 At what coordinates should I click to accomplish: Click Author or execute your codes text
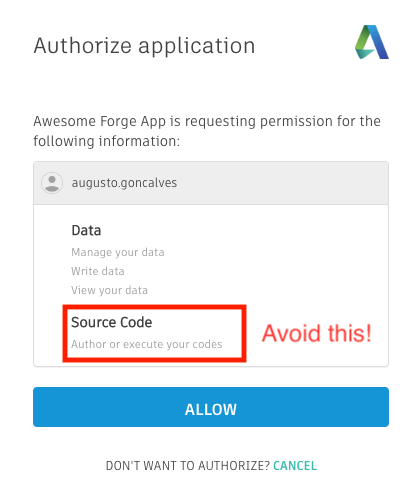[147, 344]
